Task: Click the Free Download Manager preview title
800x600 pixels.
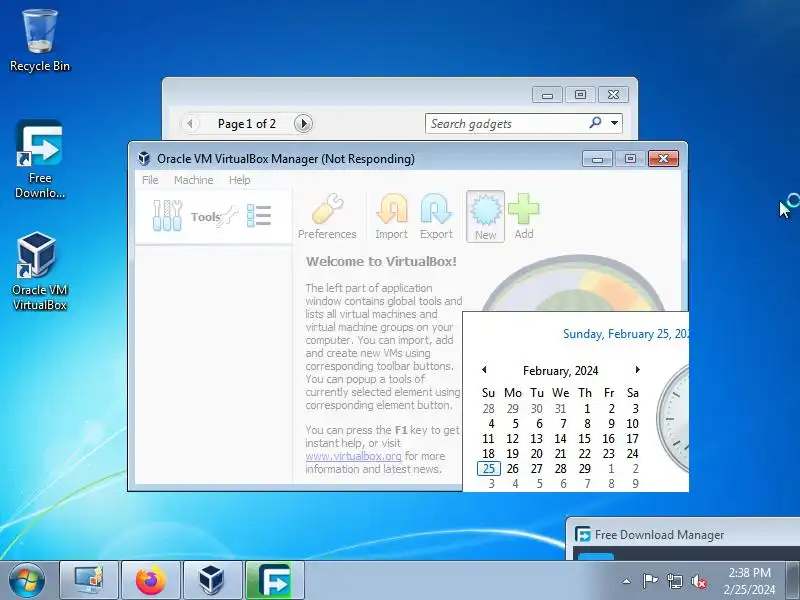Action: pyautogui.click(x=659, y=535)
